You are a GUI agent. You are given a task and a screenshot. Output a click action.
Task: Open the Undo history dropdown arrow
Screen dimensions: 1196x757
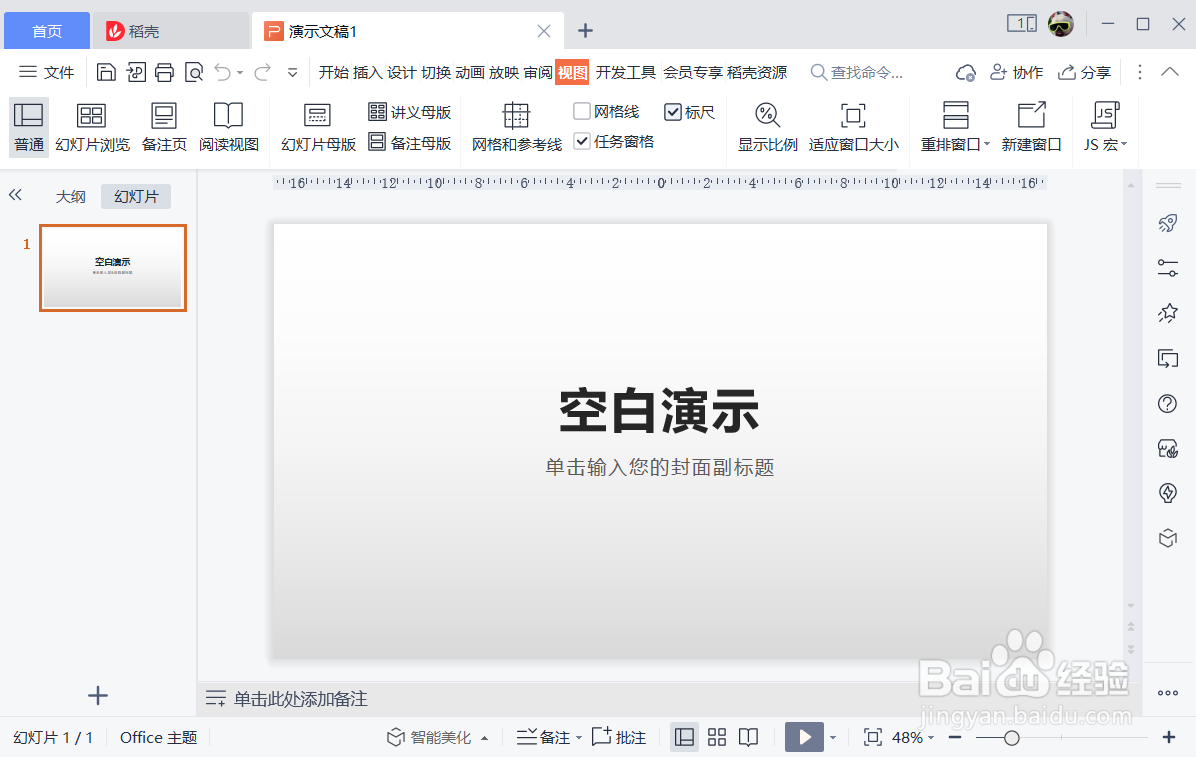[x=240, y=73]
